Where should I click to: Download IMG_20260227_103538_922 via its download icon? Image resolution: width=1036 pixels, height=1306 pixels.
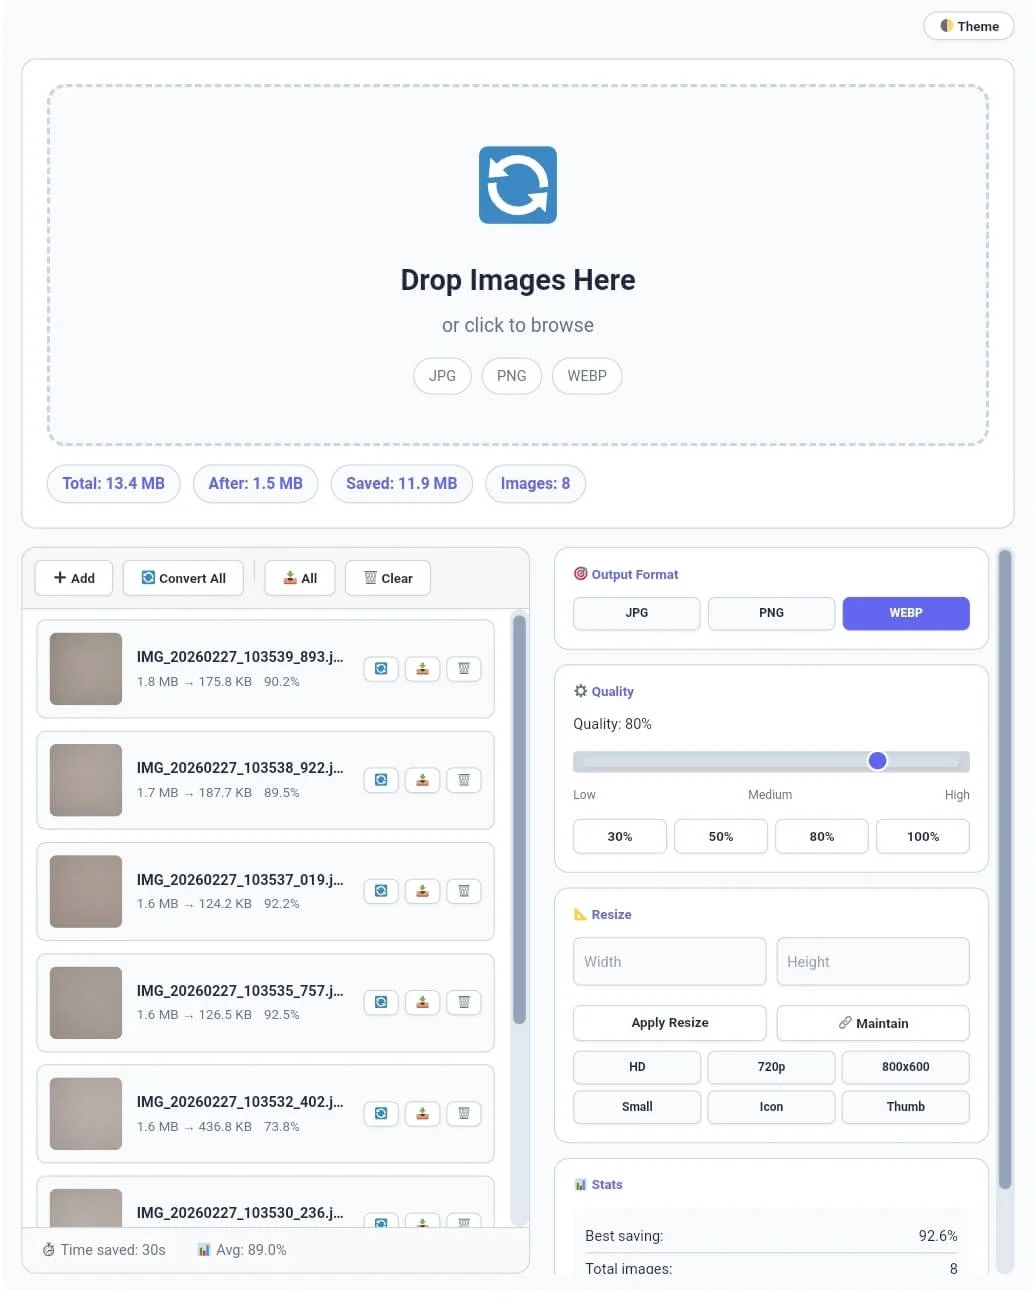click(x=422, y=780)
